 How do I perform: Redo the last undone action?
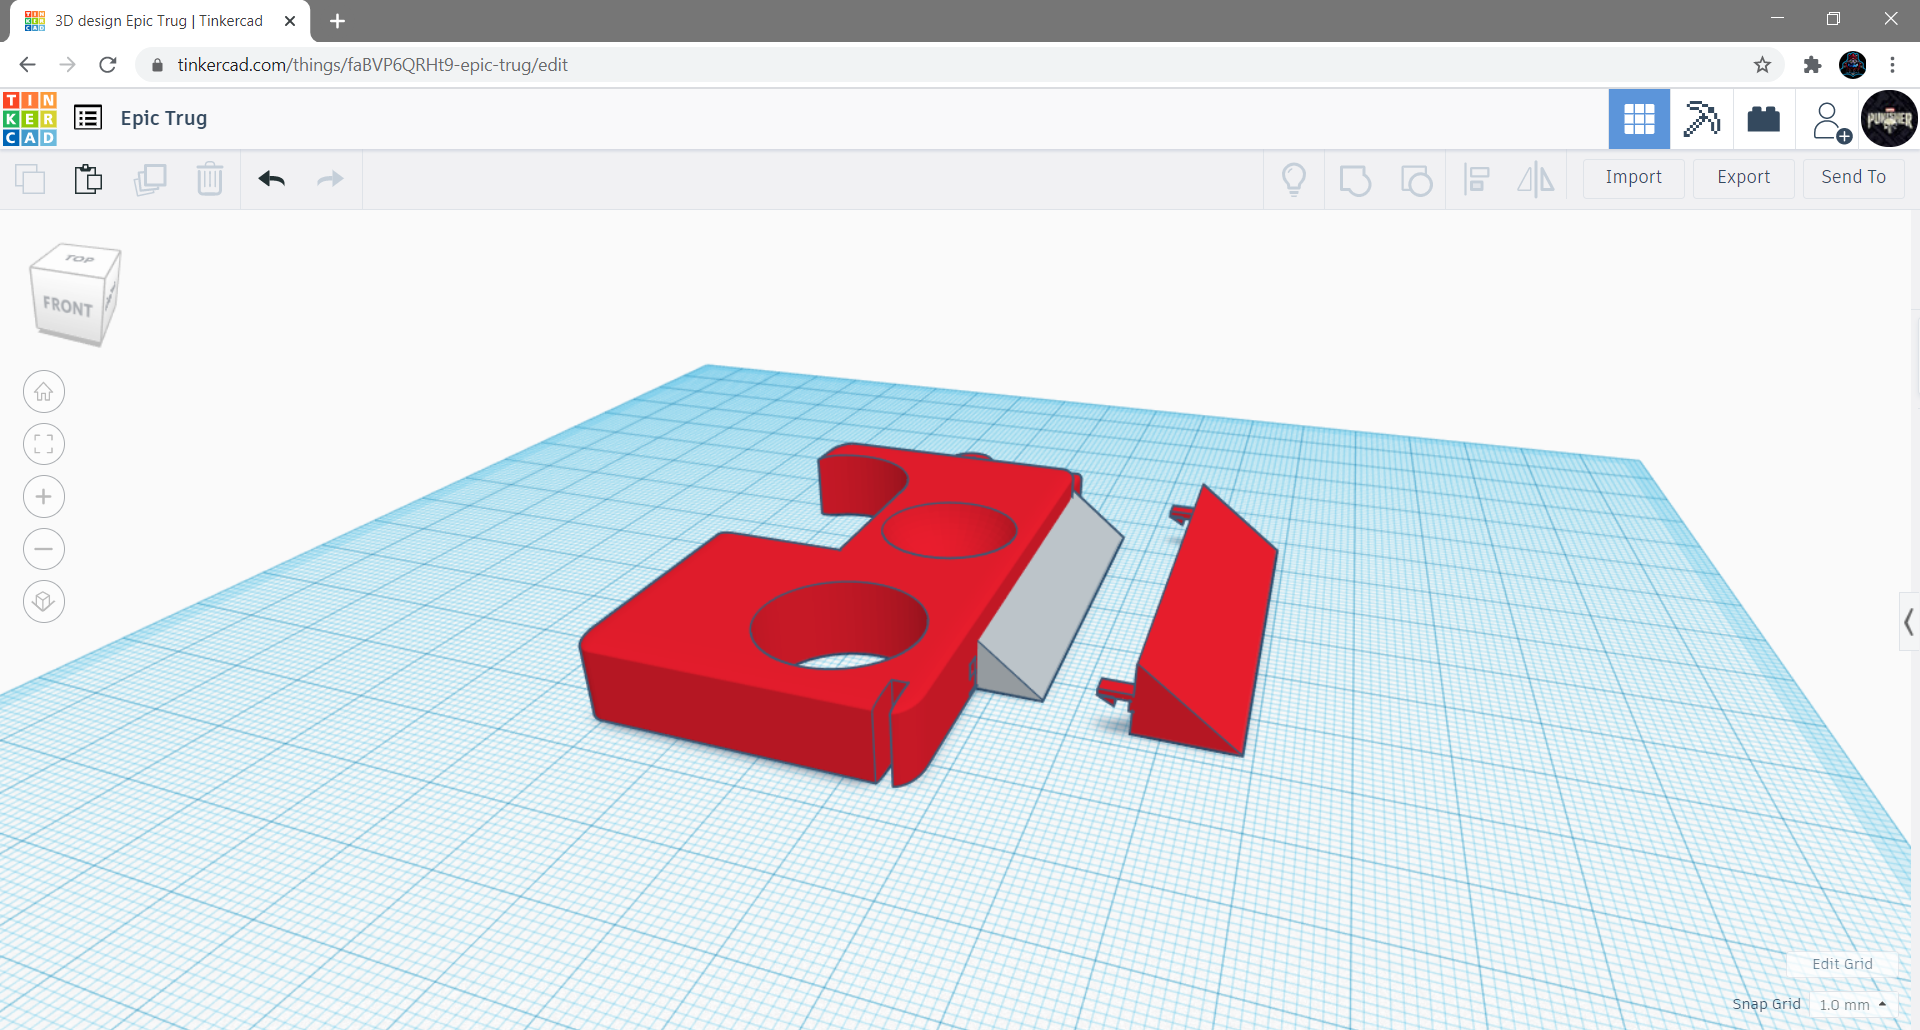[x=330, y=179]
